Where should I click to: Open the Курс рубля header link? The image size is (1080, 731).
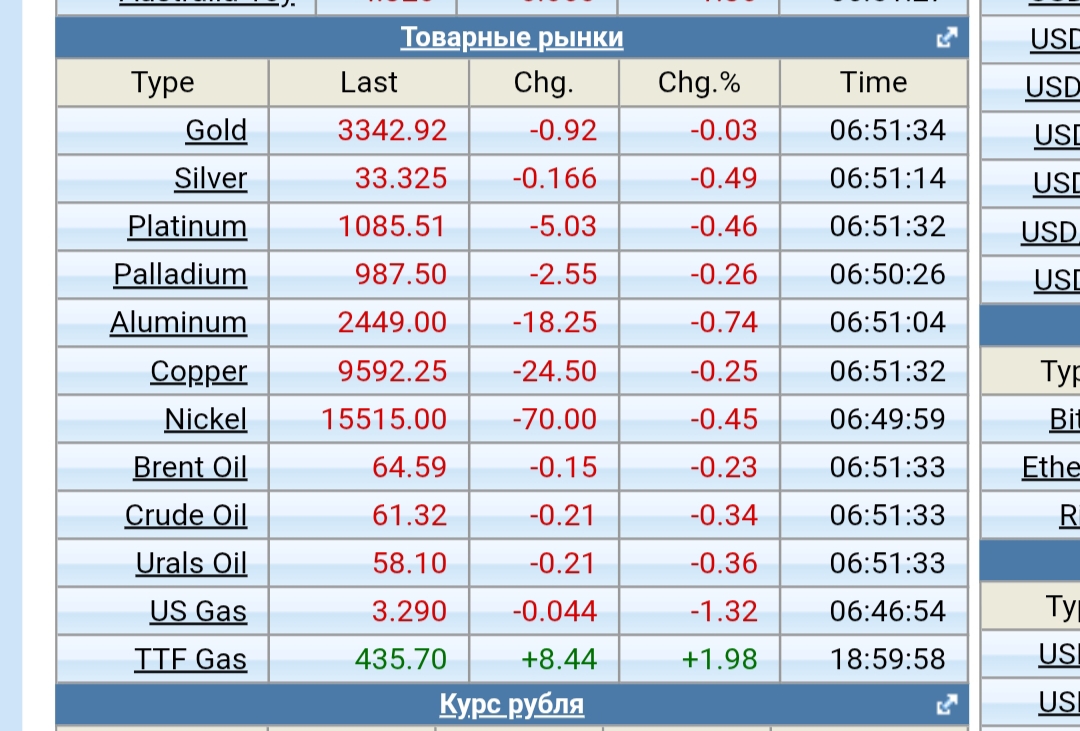[512, 705]
